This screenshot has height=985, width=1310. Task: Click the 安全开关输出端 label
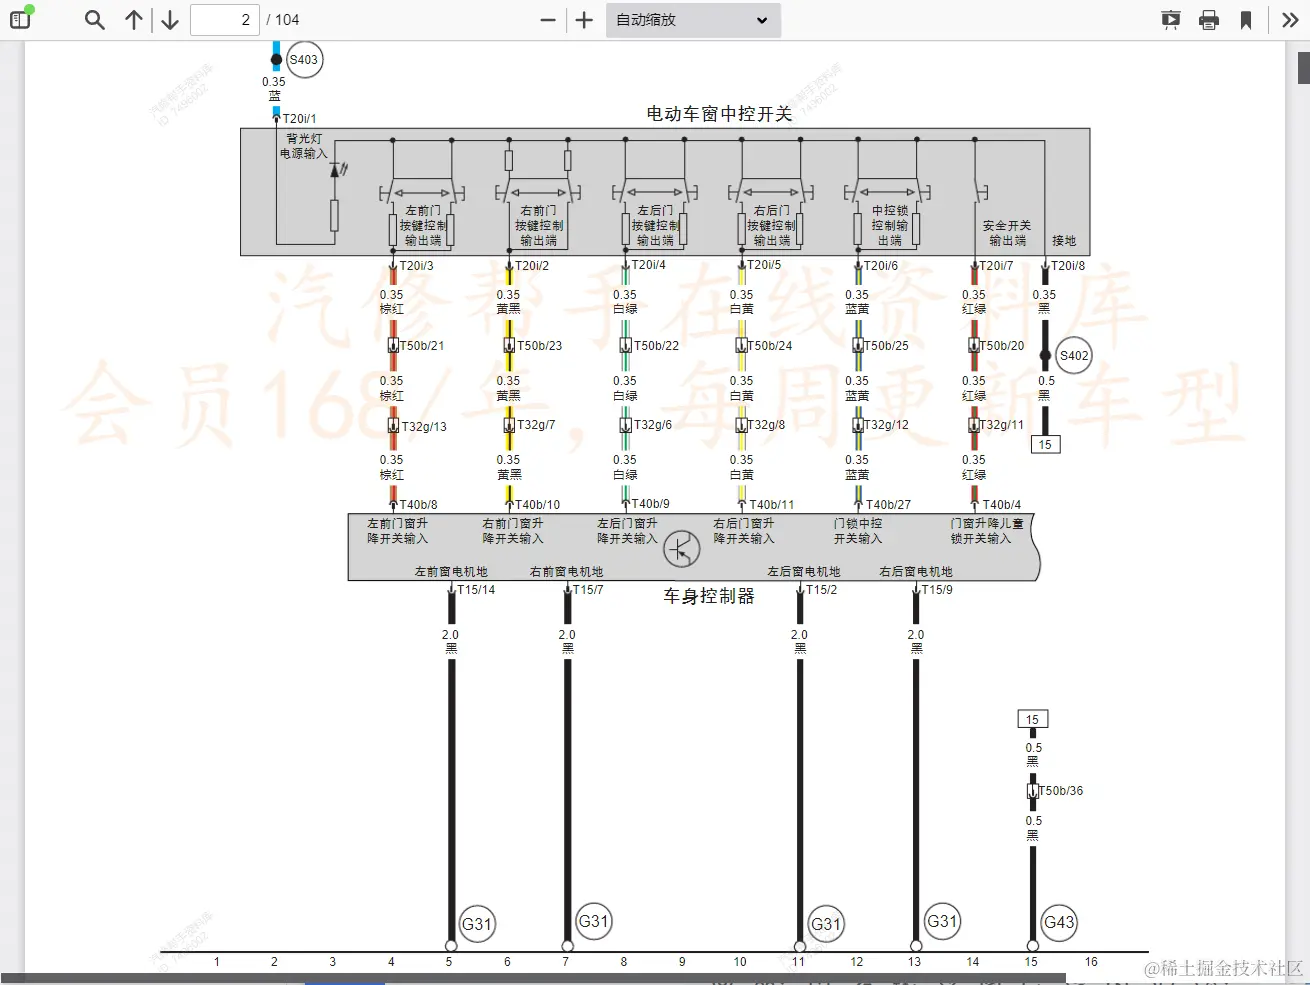tap(1007, 233)
